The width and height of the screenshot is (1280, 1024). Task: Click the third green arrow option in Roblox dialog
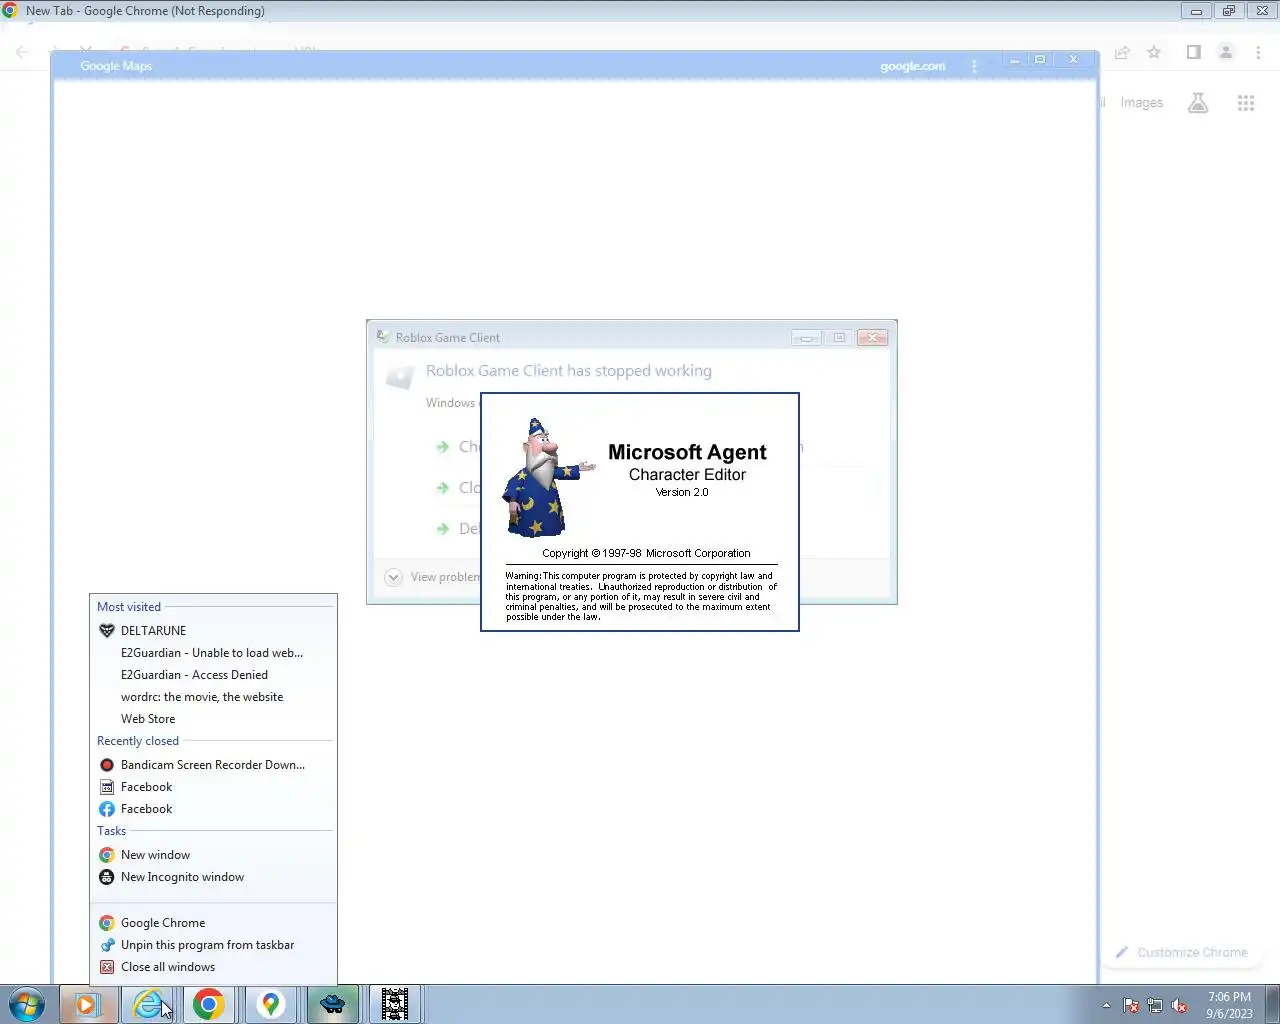pyautogui.click(x=443, y=529)
